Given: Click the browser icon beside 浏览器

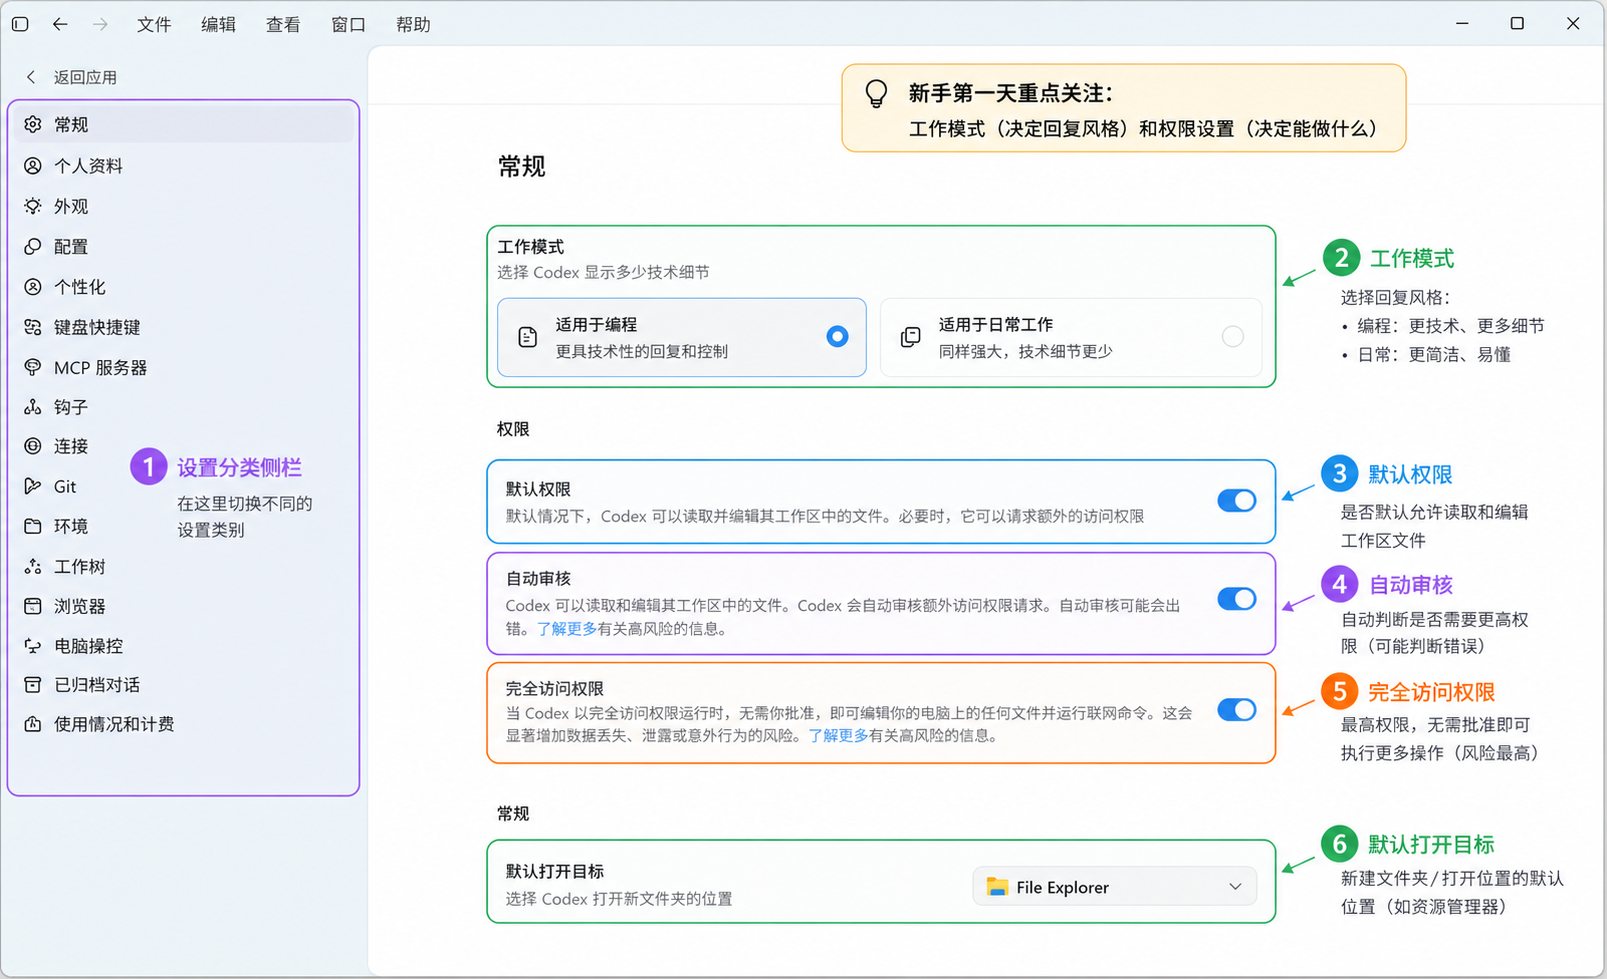Looking at the screenshot, I should (x=33, y=606).
